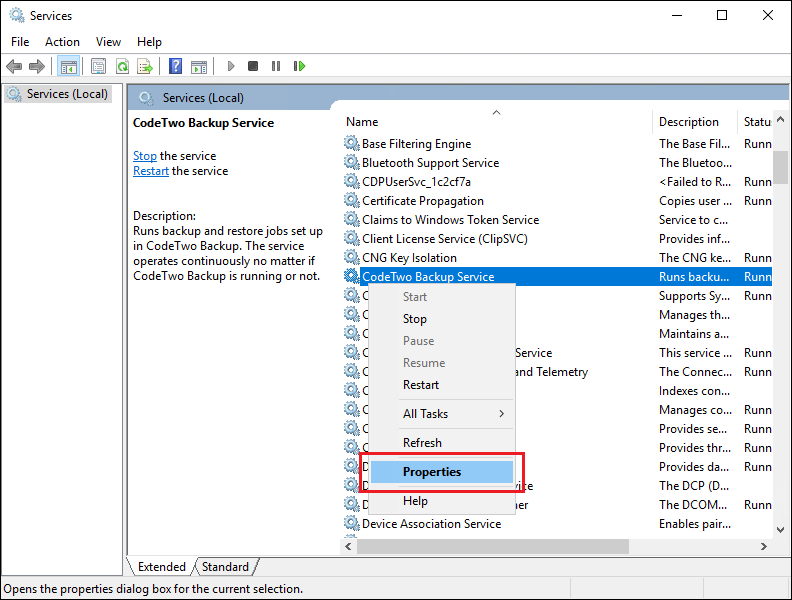Click the 'The DCOM...' description cell
Viewport: 792px width, 600px height.
(692, 504)
